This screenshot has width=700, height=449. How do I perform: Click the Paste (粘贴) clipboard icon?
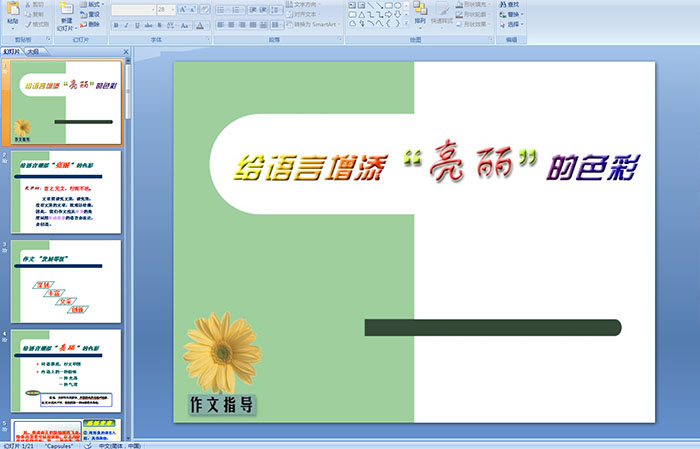pyautogui.click(x=13, y=10)
